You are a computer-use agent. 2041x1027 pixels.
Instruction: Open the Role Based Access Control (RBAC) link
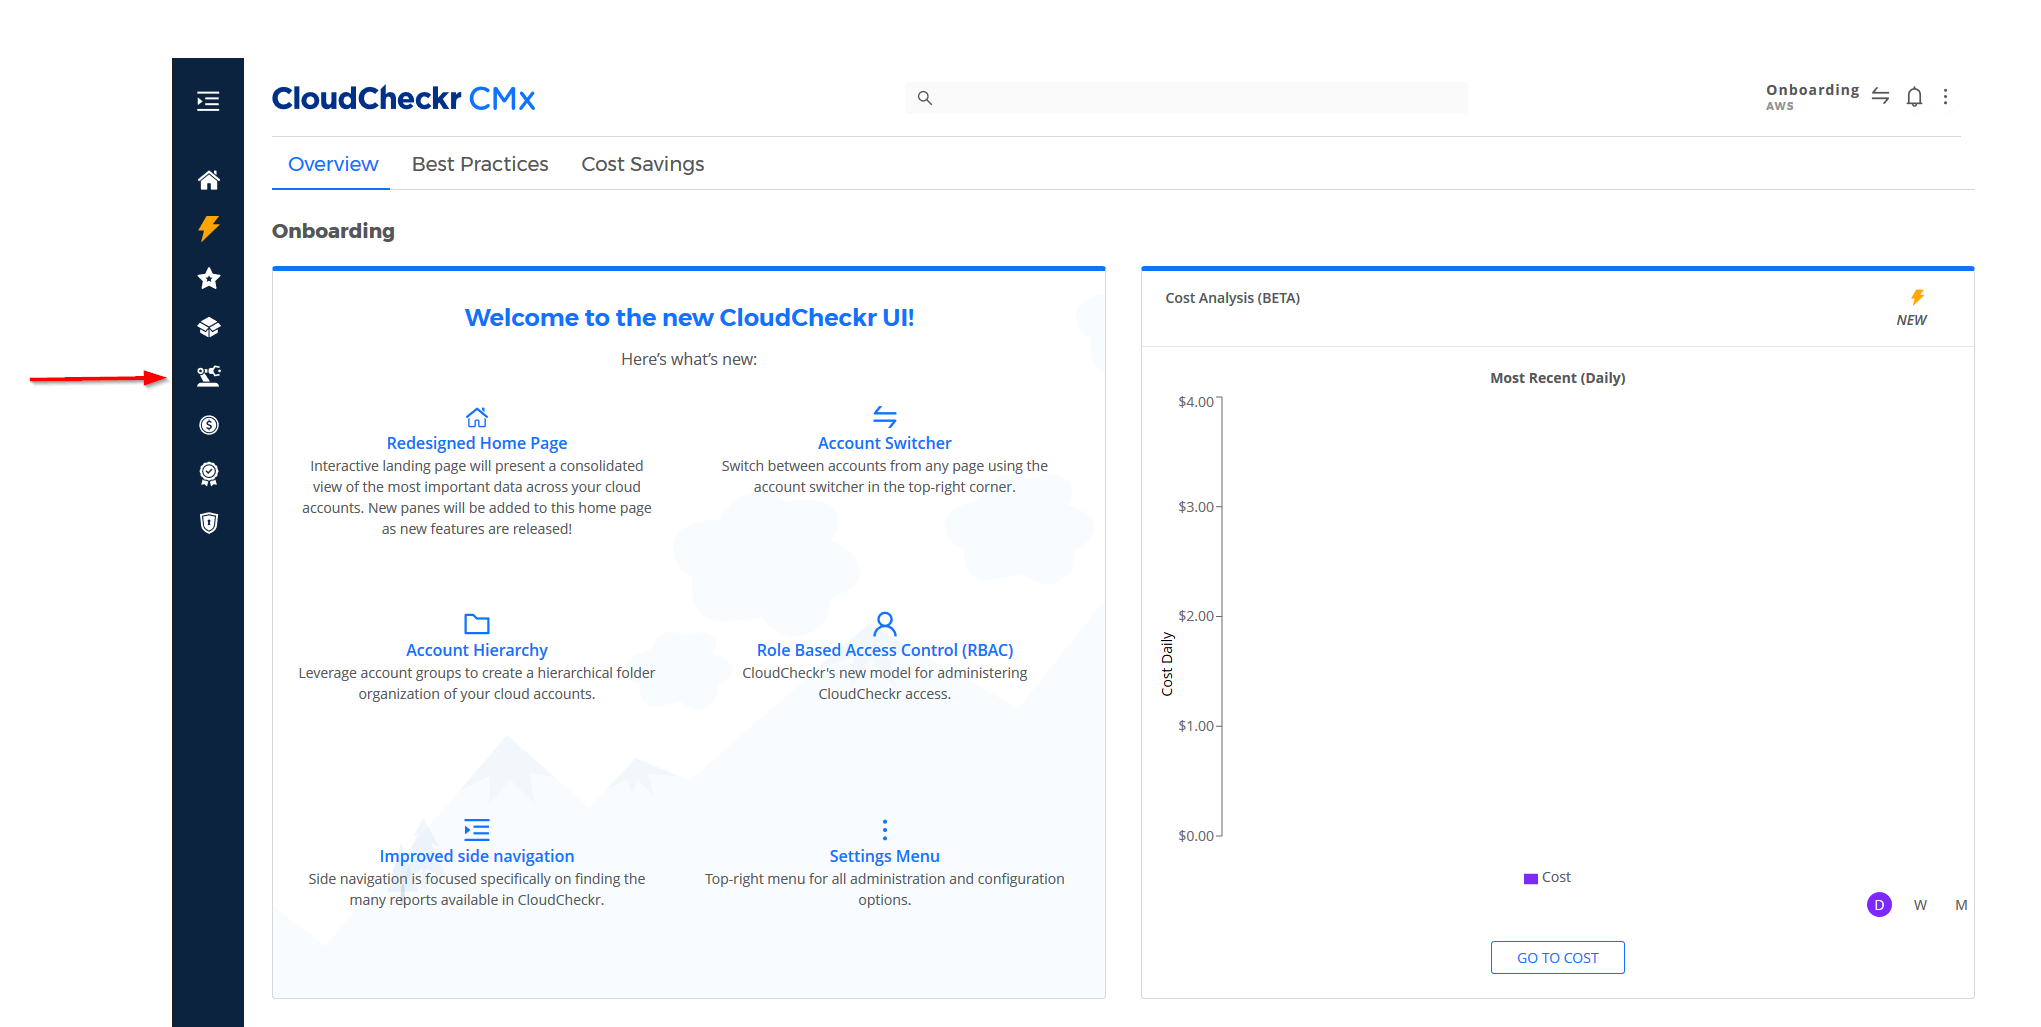coord(885,650)
